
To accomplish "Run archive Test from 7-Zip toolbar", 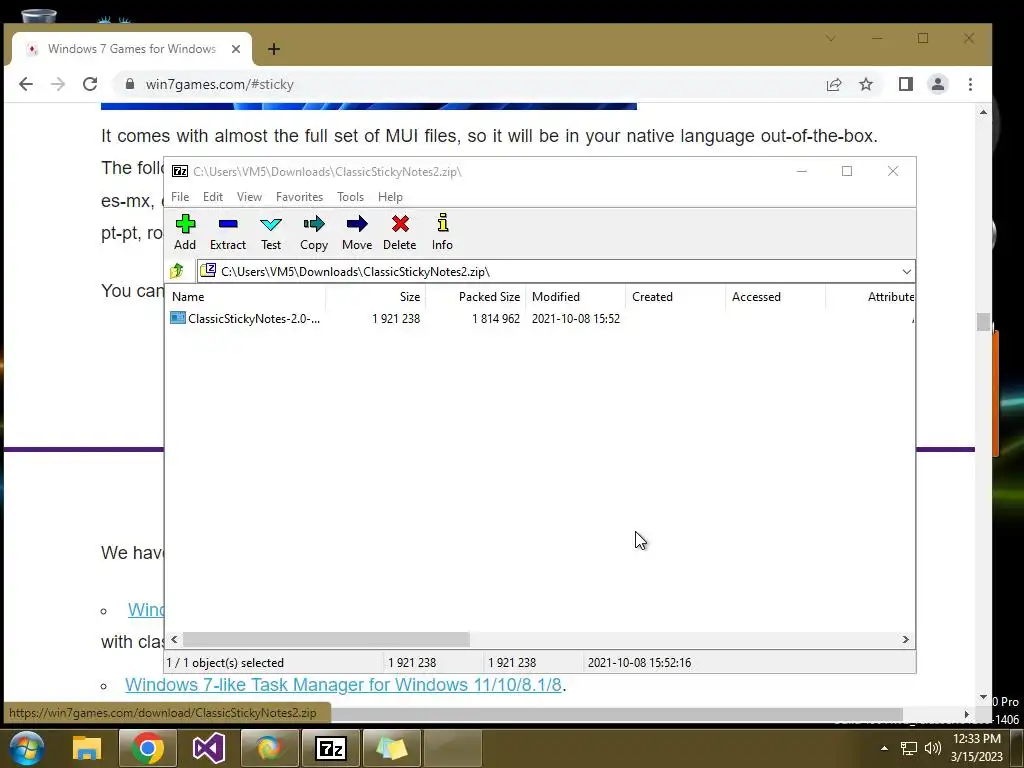I will pos(270,232).
